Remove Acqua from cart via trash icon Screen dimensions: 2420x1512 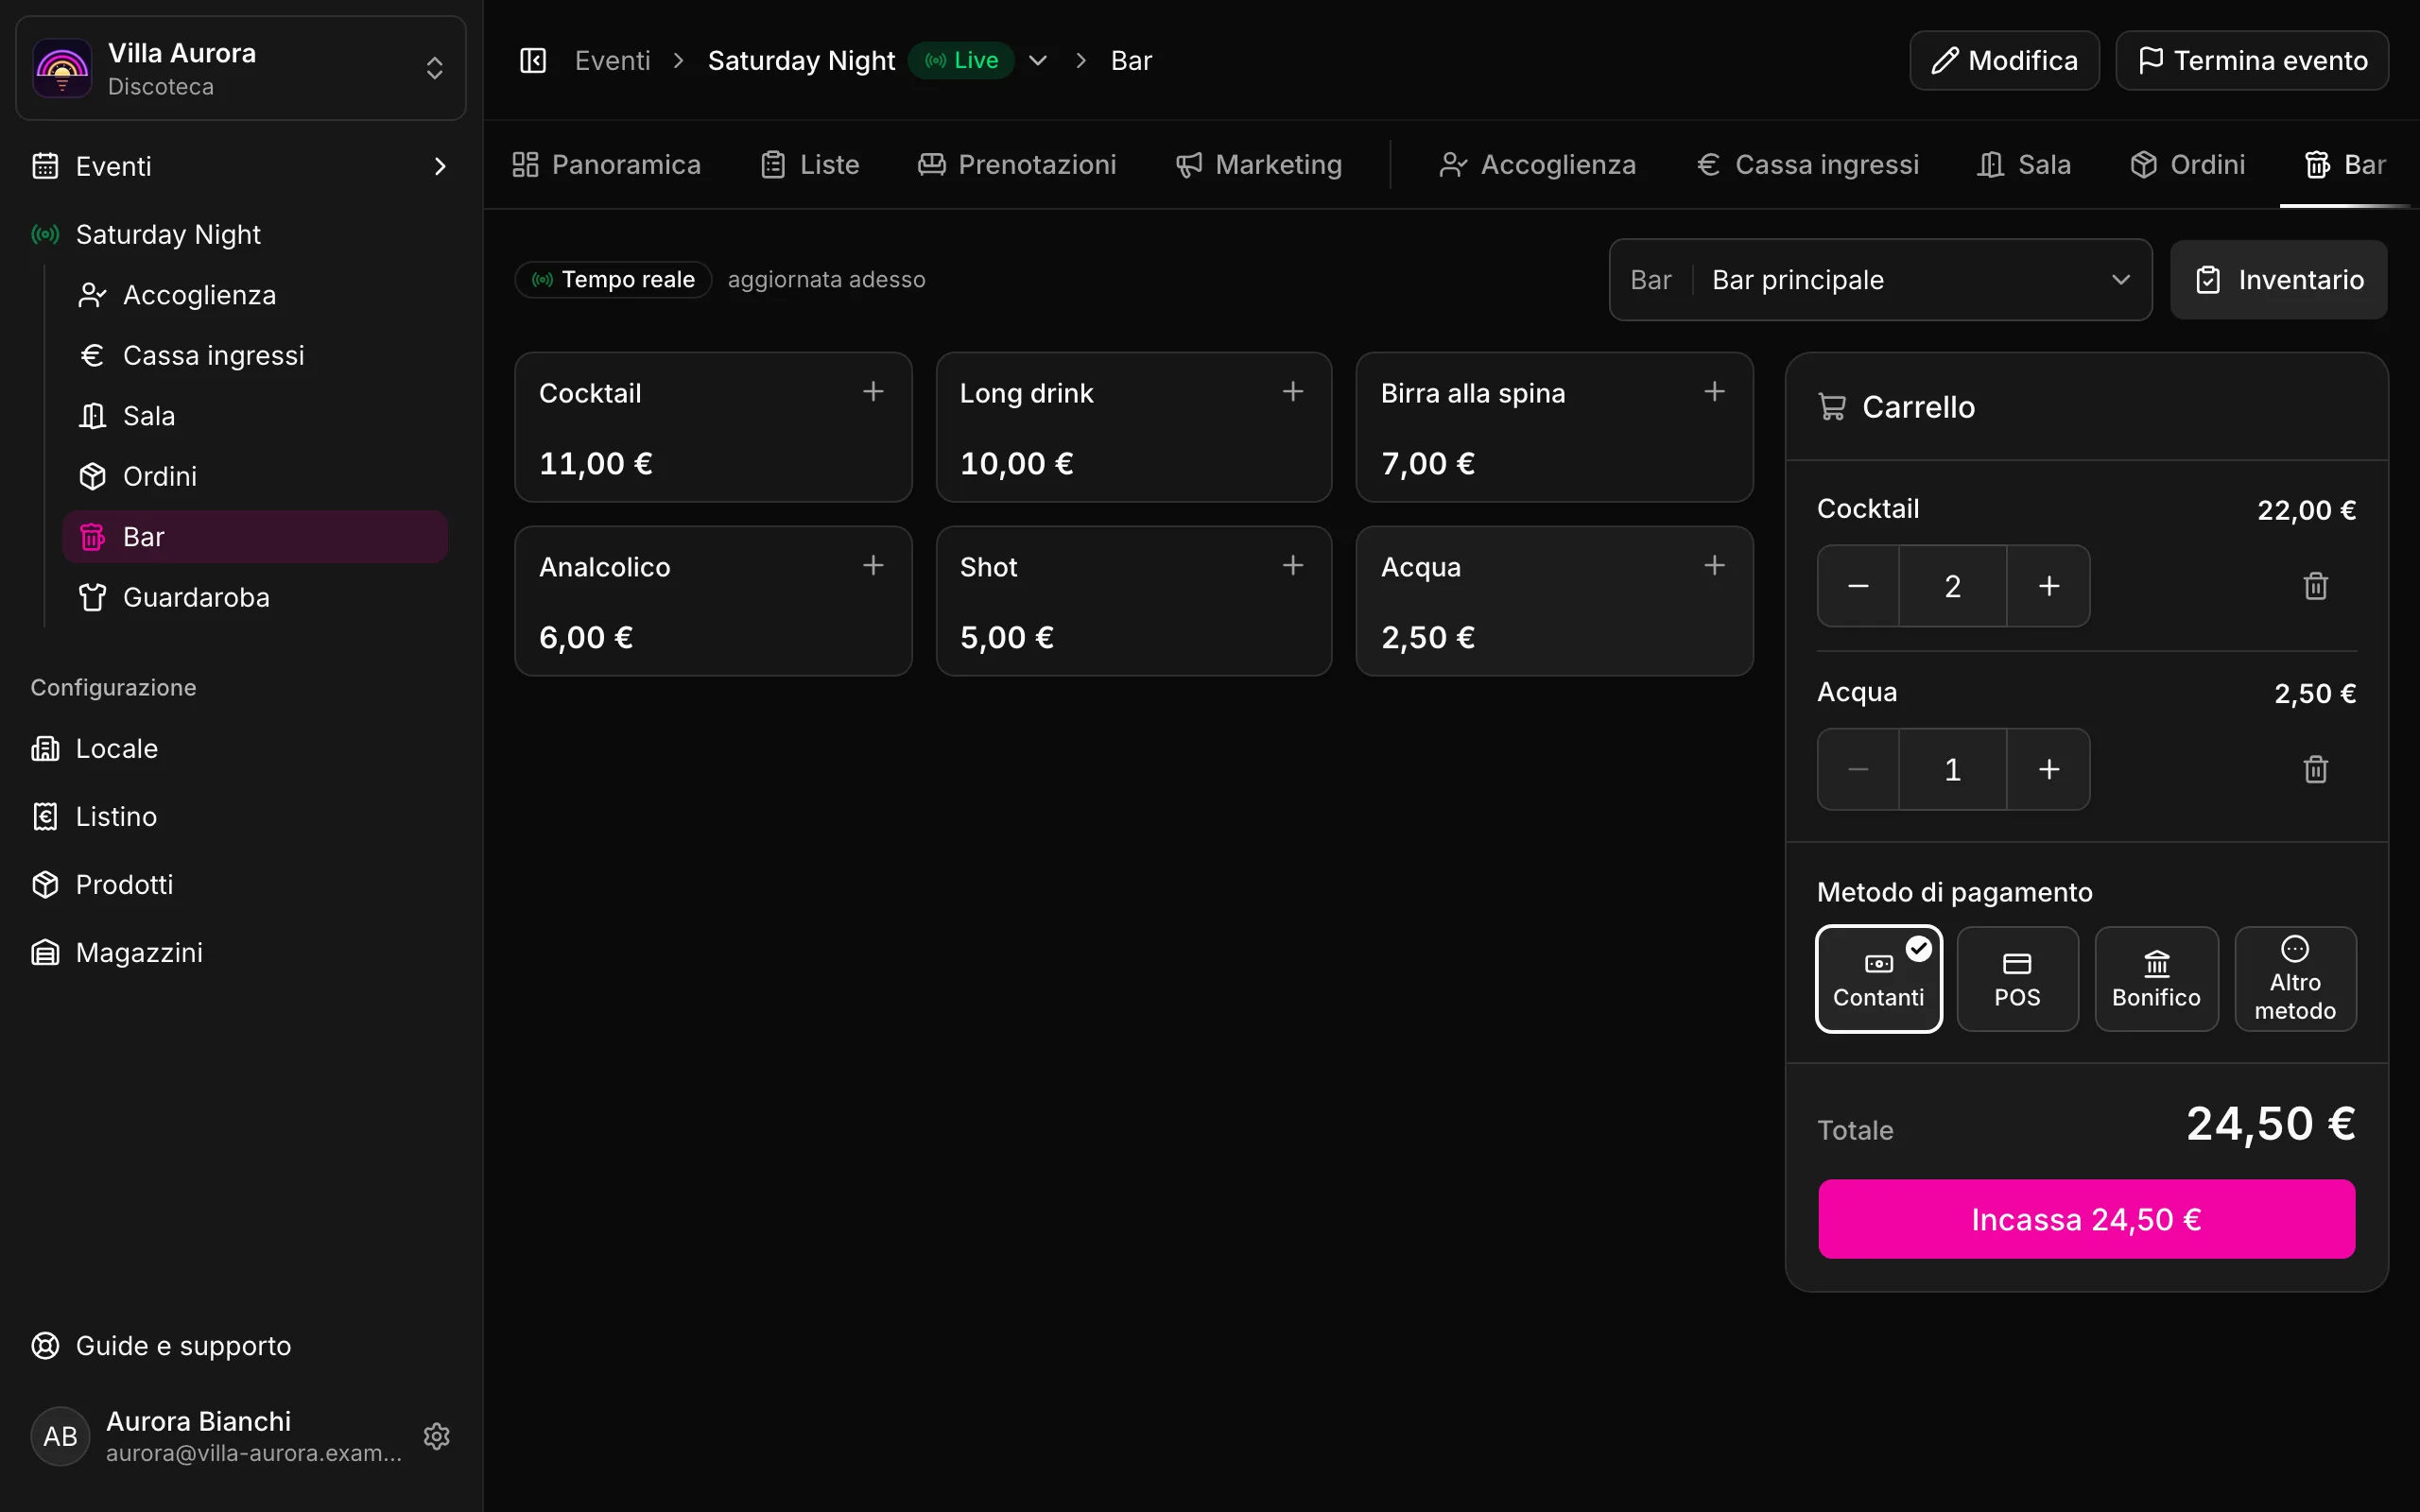point(2316,769)
